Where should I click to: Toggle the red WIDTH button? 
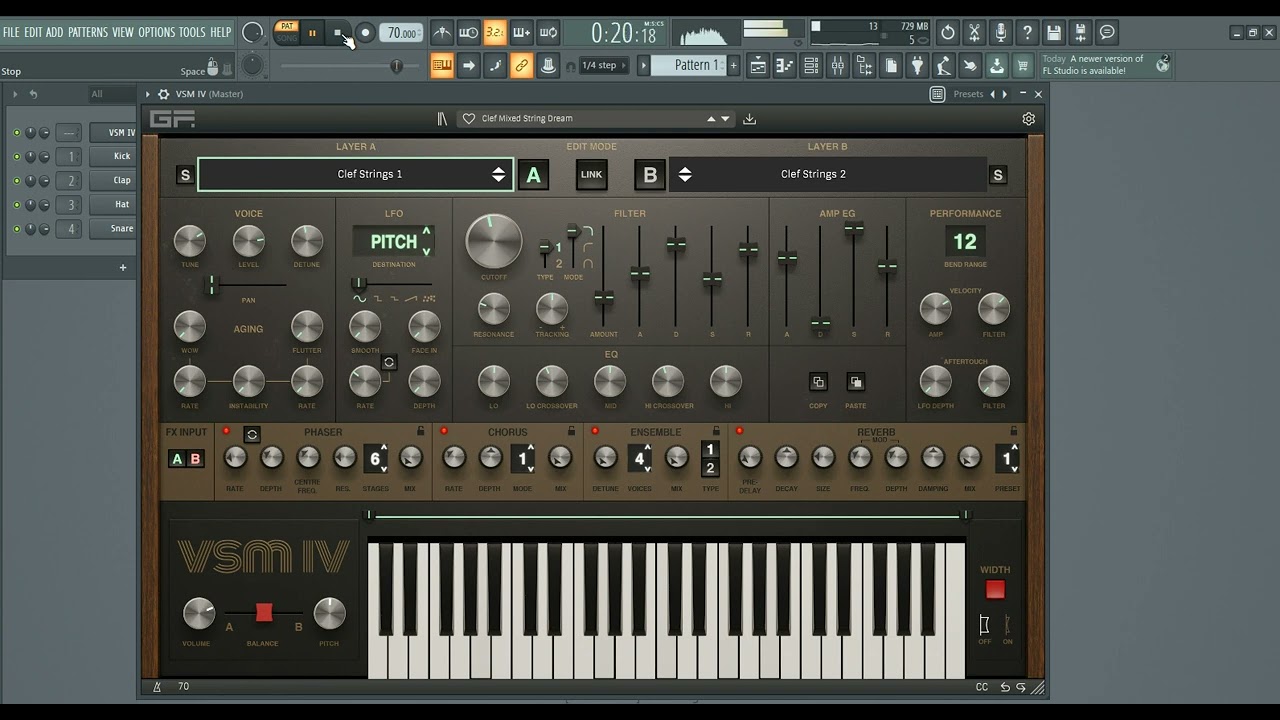995,590
